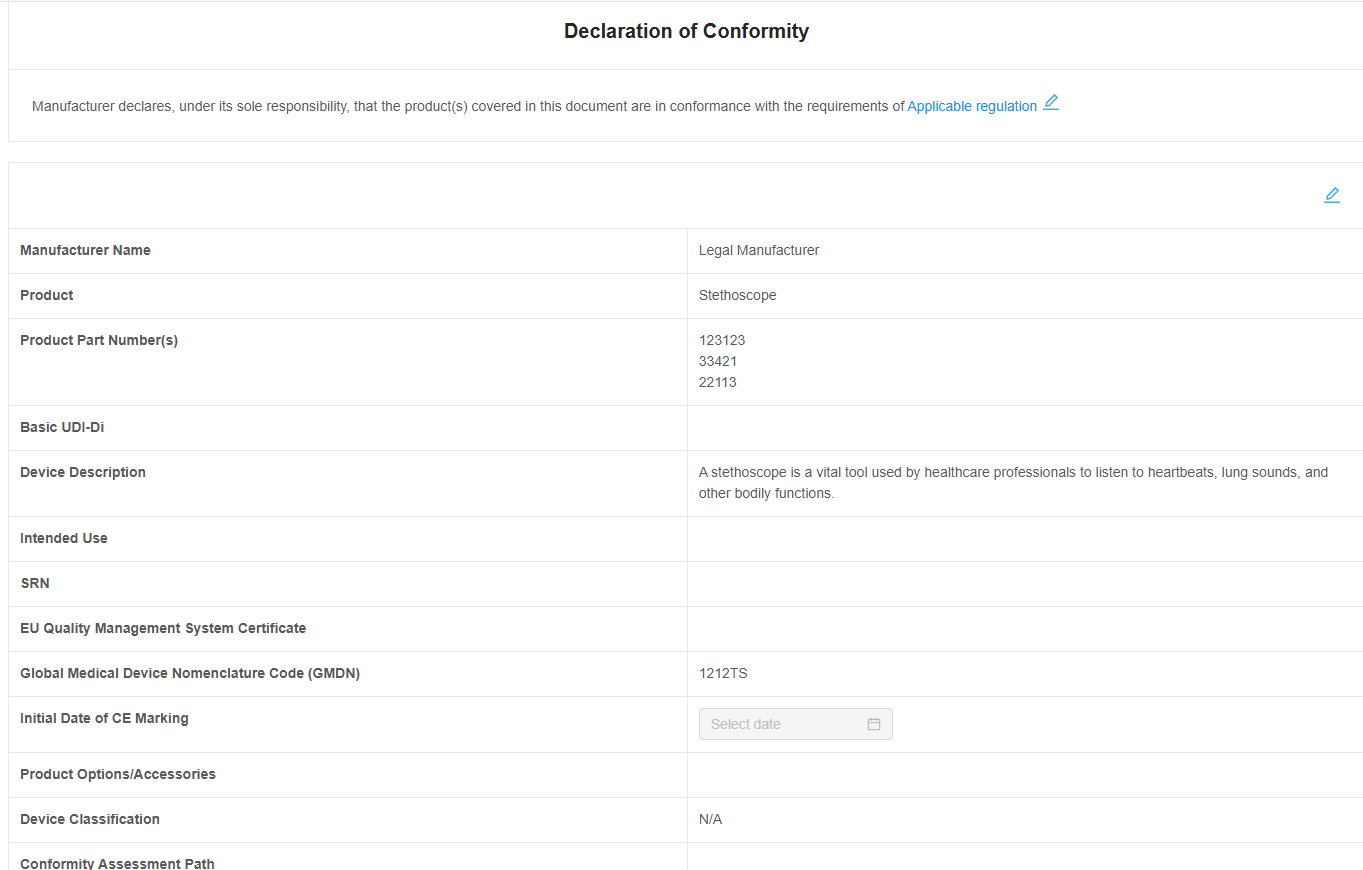
Task: Click the Basic UDI-Di row label
Action: click(x=62, y=427)
